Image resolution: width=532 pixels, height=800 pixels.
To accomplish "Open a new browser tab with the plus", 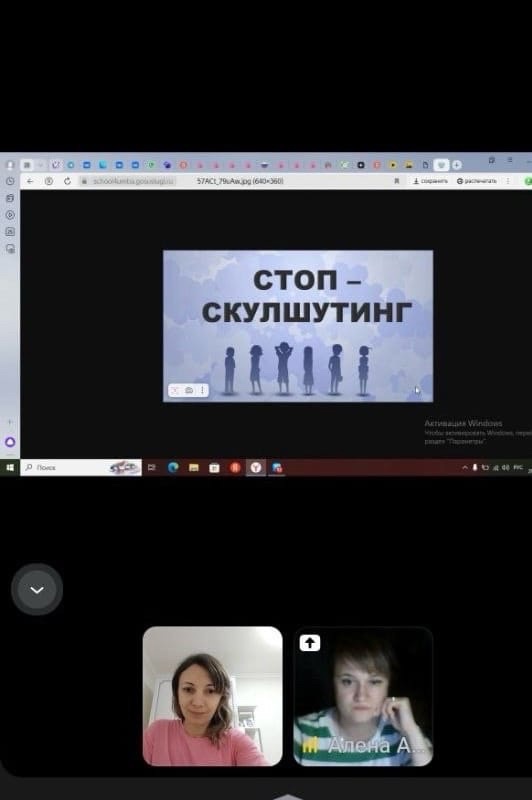I will pyautogui.click(x=457, y=165).
